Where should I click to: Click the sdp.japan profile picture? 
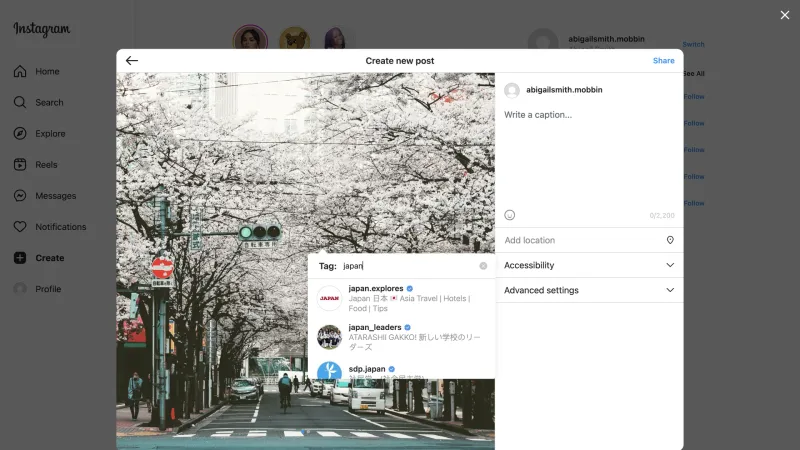click(x=329, y=370)
